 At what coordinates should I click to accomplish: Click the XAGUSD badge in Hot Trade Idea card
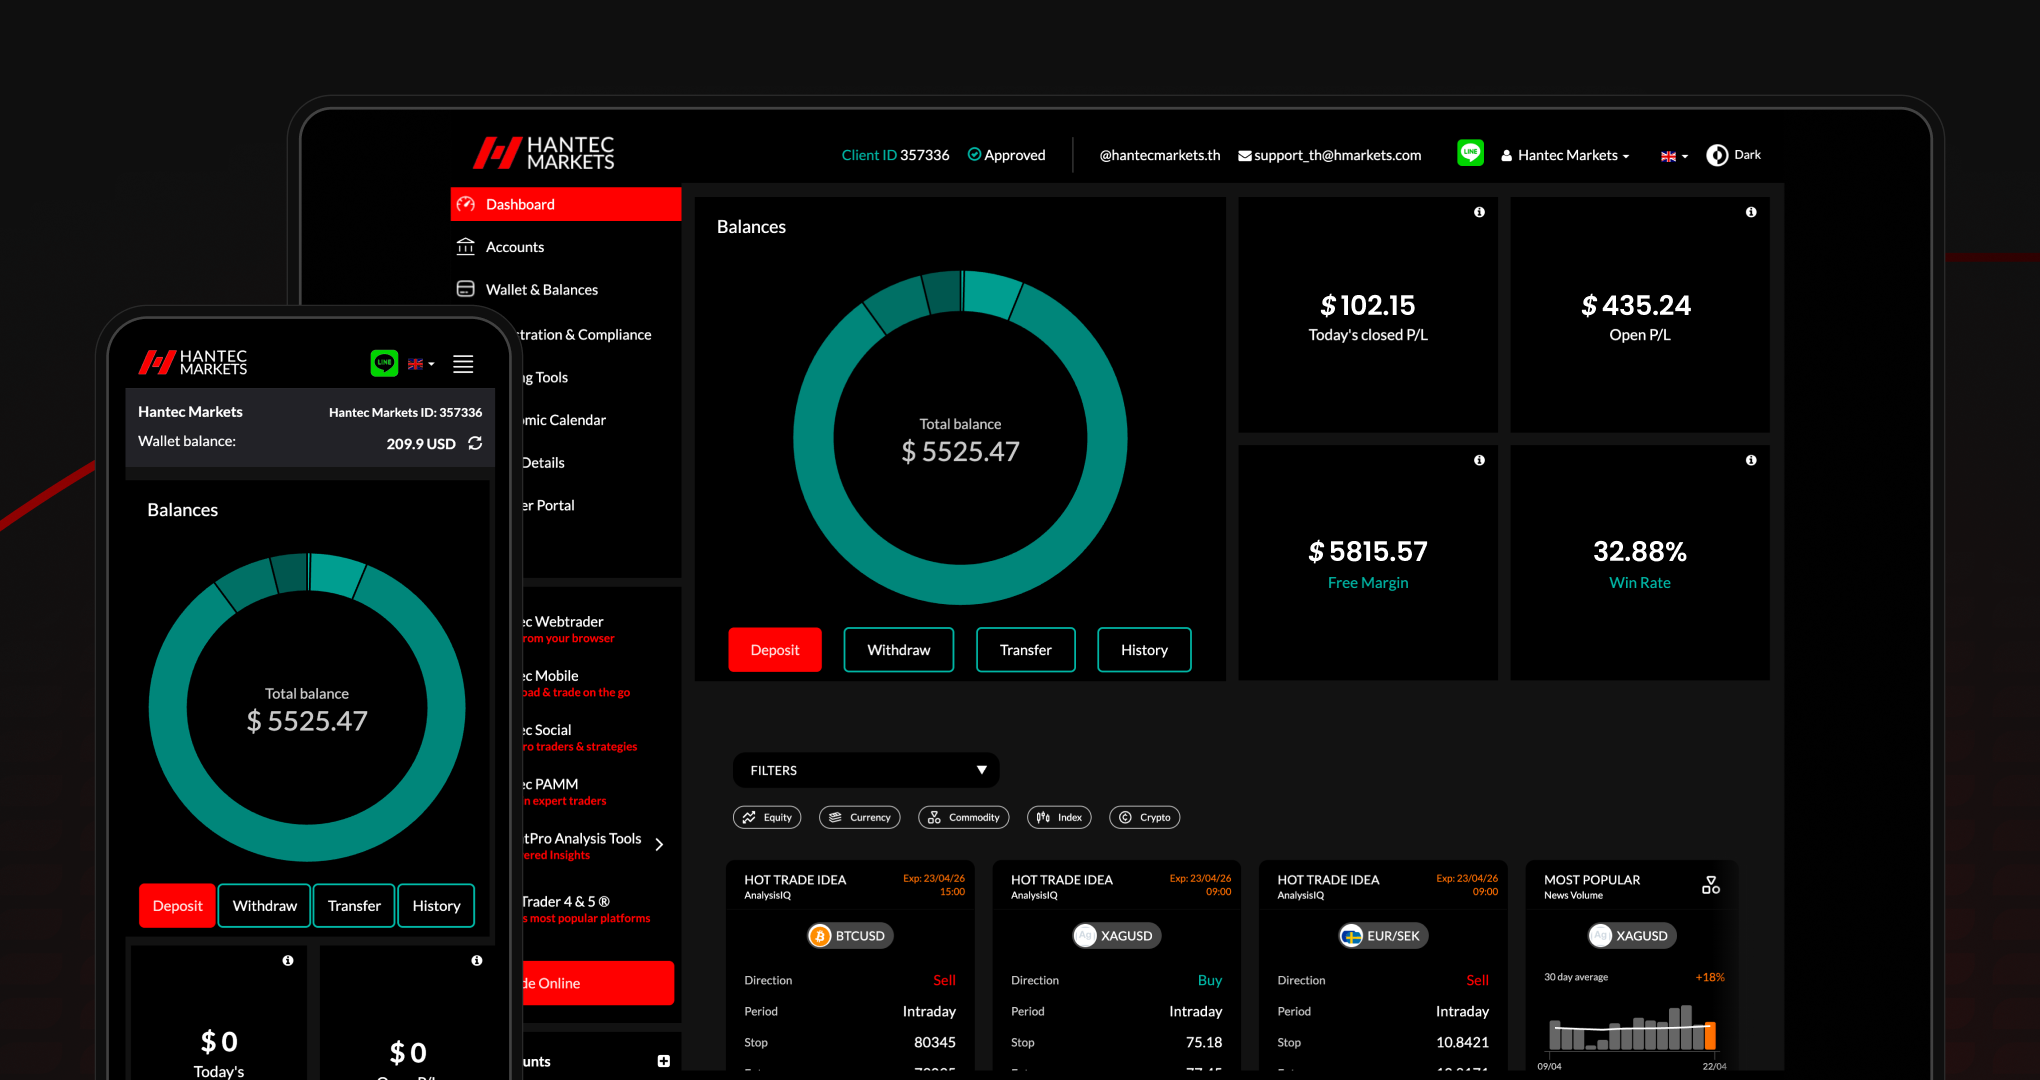1117,936
